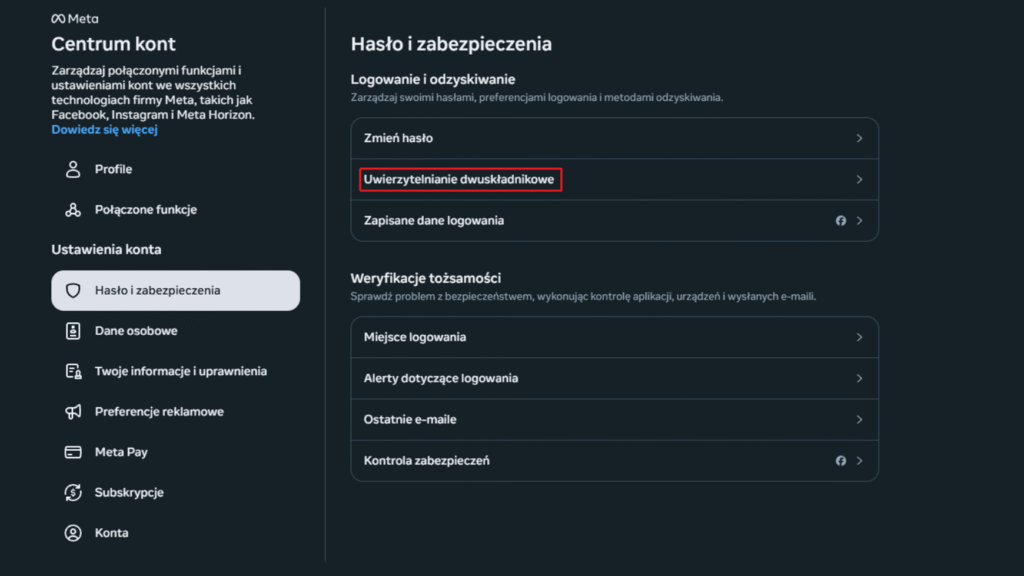The width and height of the screenshot is (1024, 576).
Task: Click the Facebook icon beside Zapisane dane logowania
Action: (x=841, y=220)
